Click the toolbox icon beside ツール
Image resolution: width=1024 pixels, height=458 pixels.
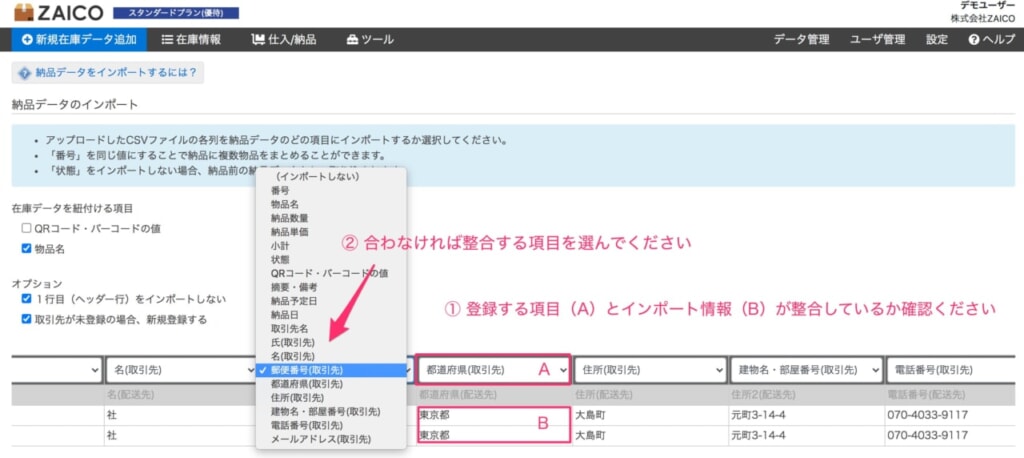pyautogui.click(x=352, y=39)
